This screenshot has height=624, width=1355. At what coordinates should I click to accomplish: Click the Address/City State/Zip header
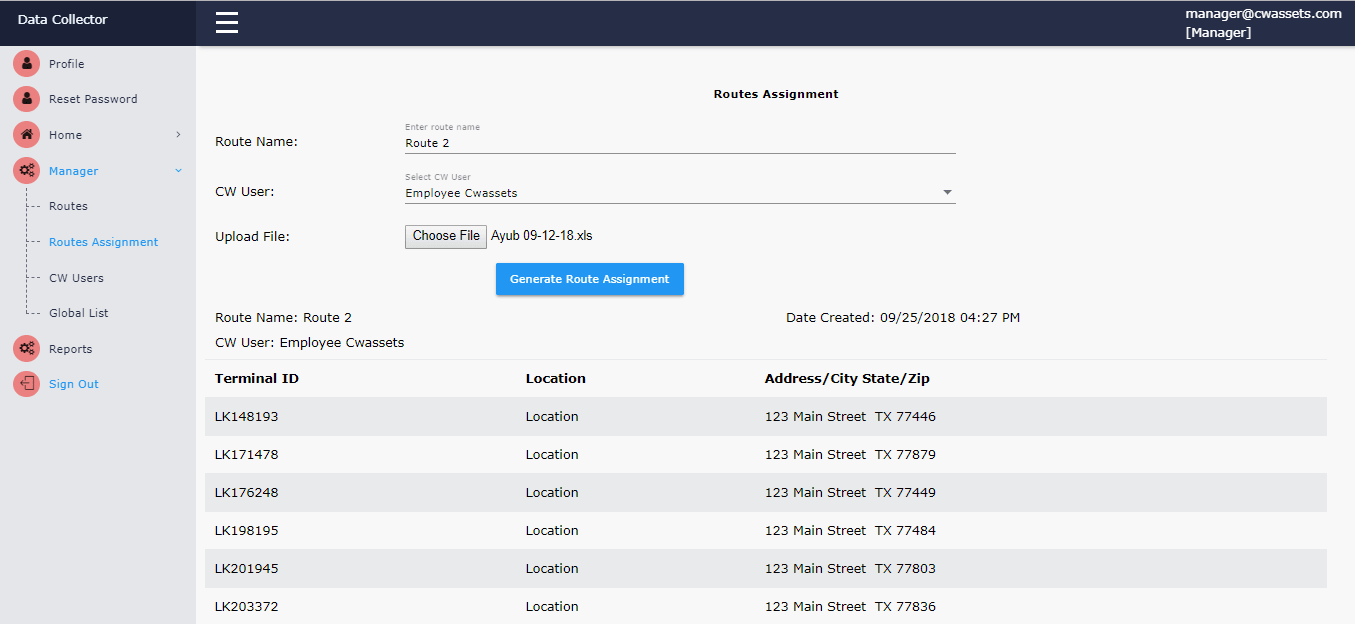847,379
